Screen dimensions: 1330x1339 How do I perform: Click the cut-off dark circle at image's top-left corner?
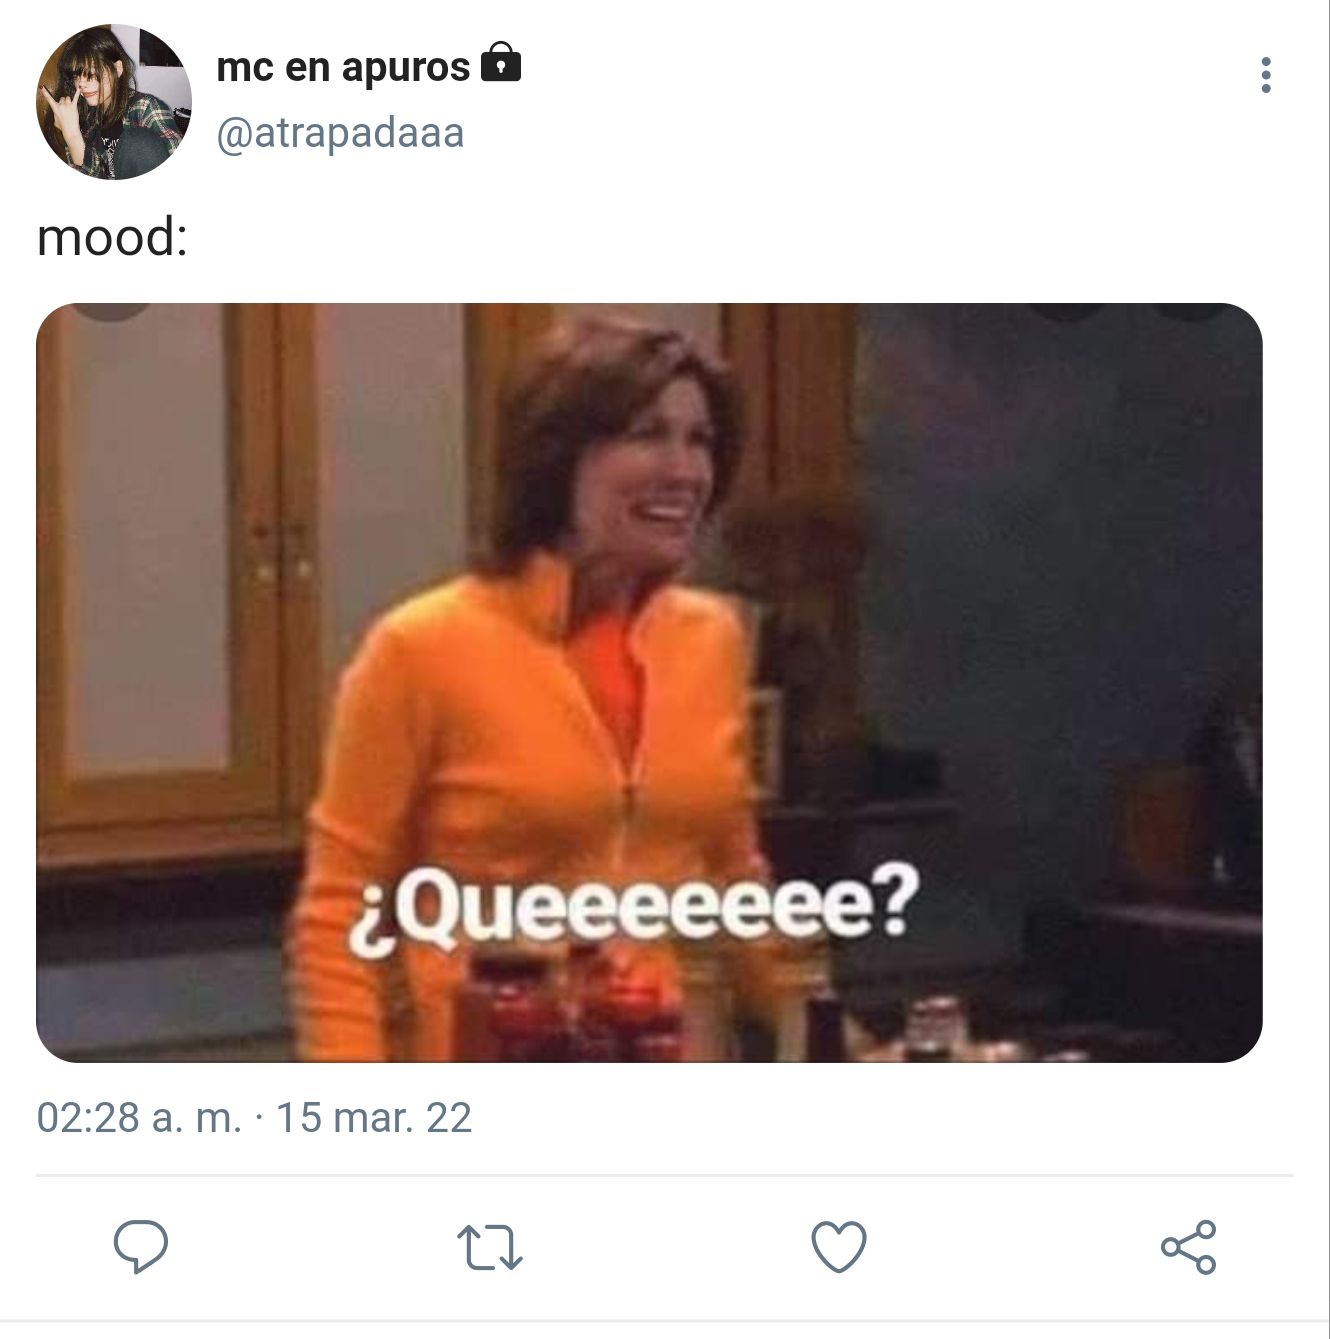point(112,311)
